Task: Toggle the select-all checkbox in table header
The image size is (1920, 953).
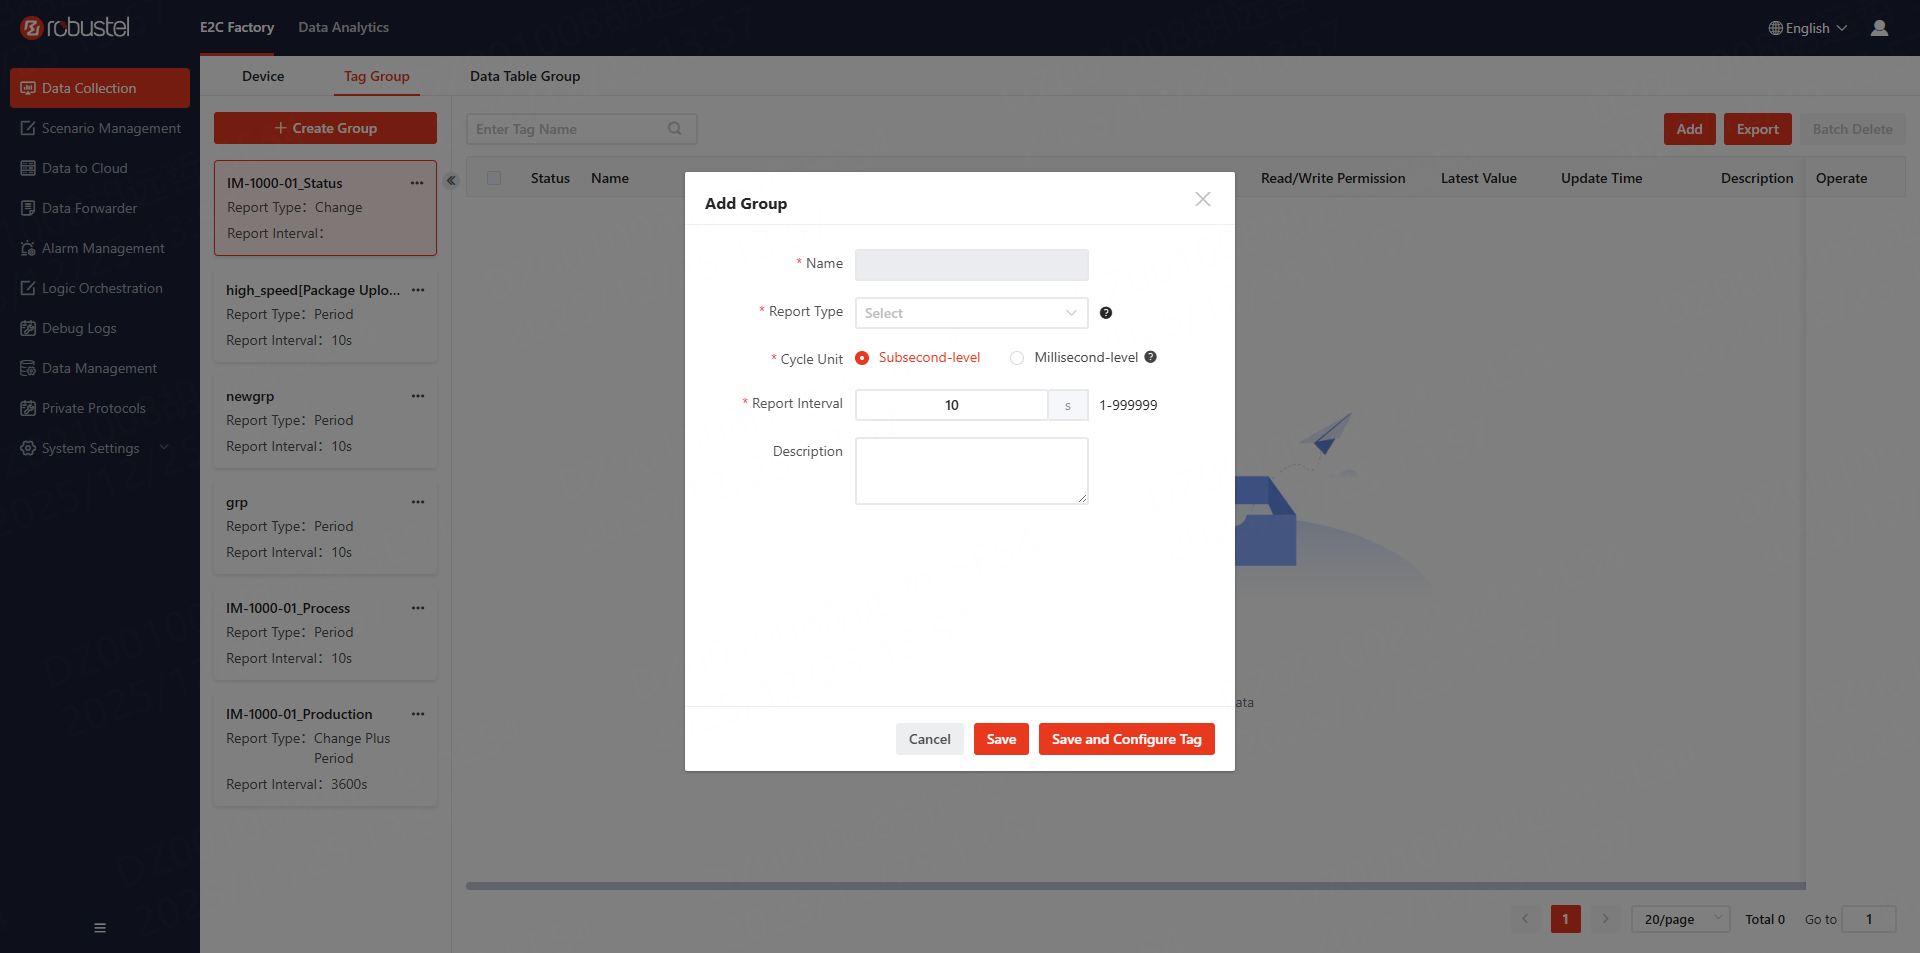Action: [x=494, y=178]
